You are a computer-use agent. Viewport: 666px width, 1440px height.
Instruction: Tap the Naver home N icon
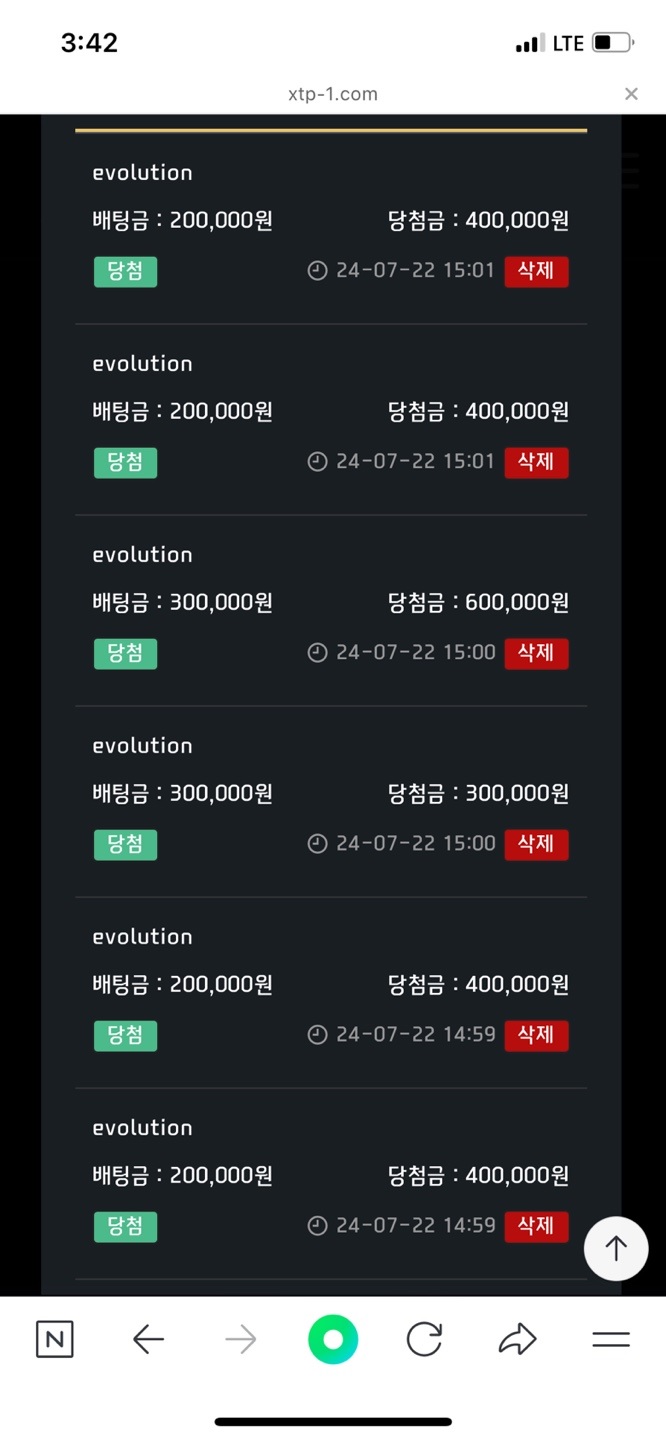coord(54,1339)
